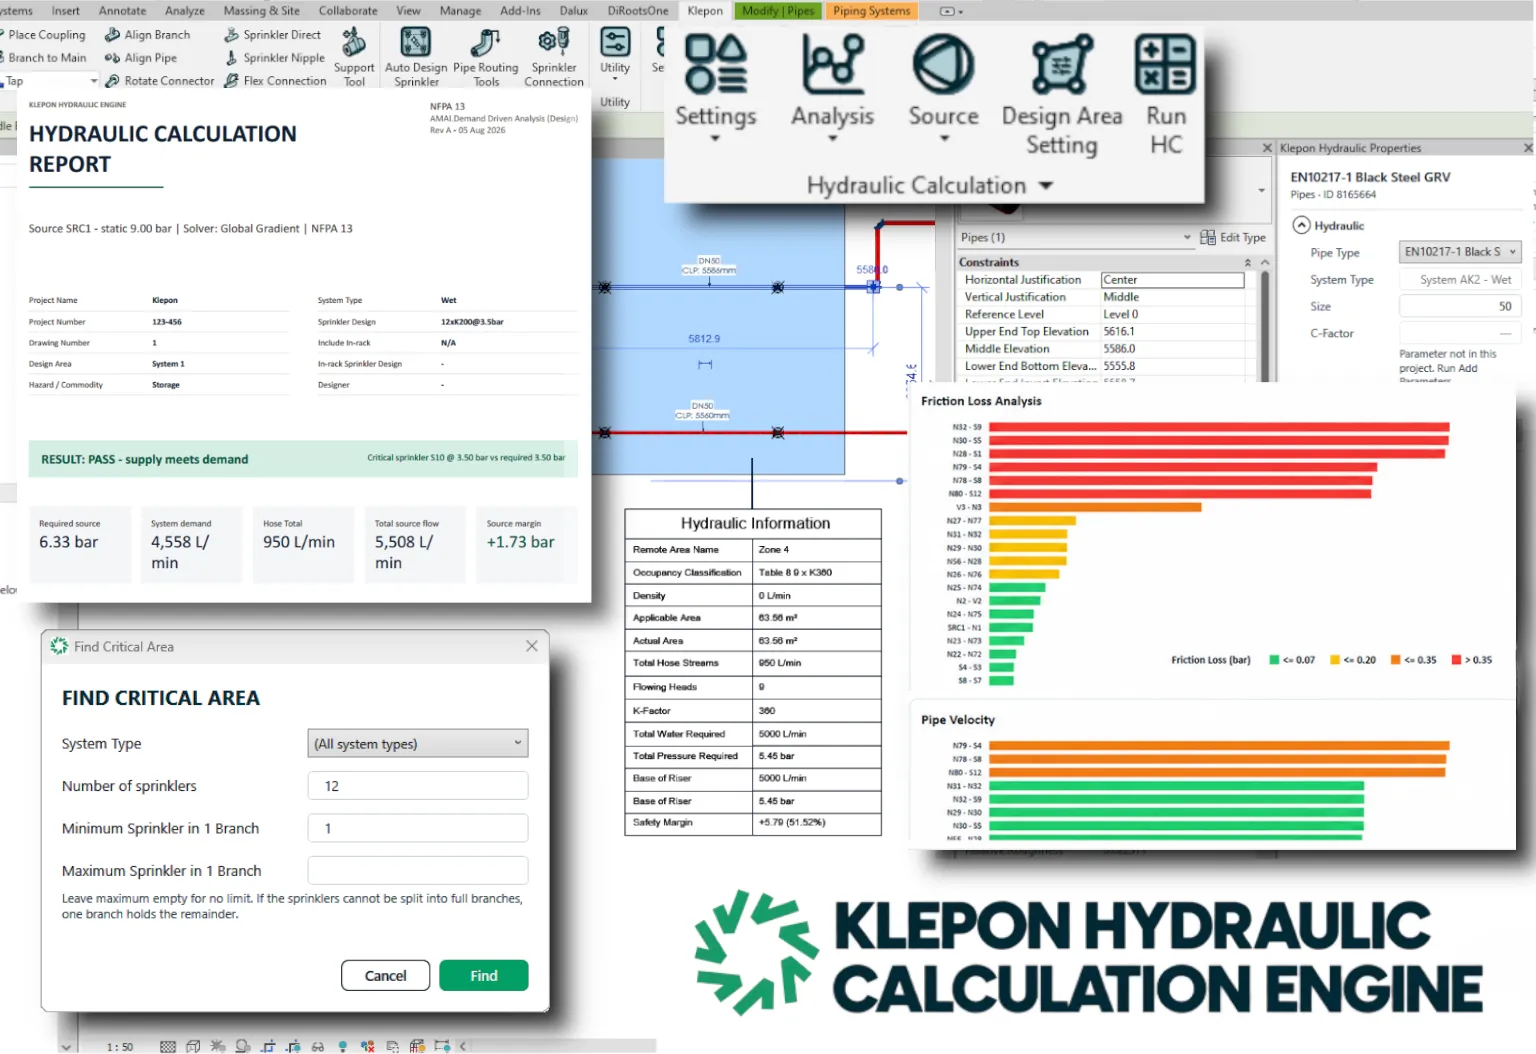Click the Edit Type button
1536x1054 pixels.
pyautogui.click(x=1233, y=238)
